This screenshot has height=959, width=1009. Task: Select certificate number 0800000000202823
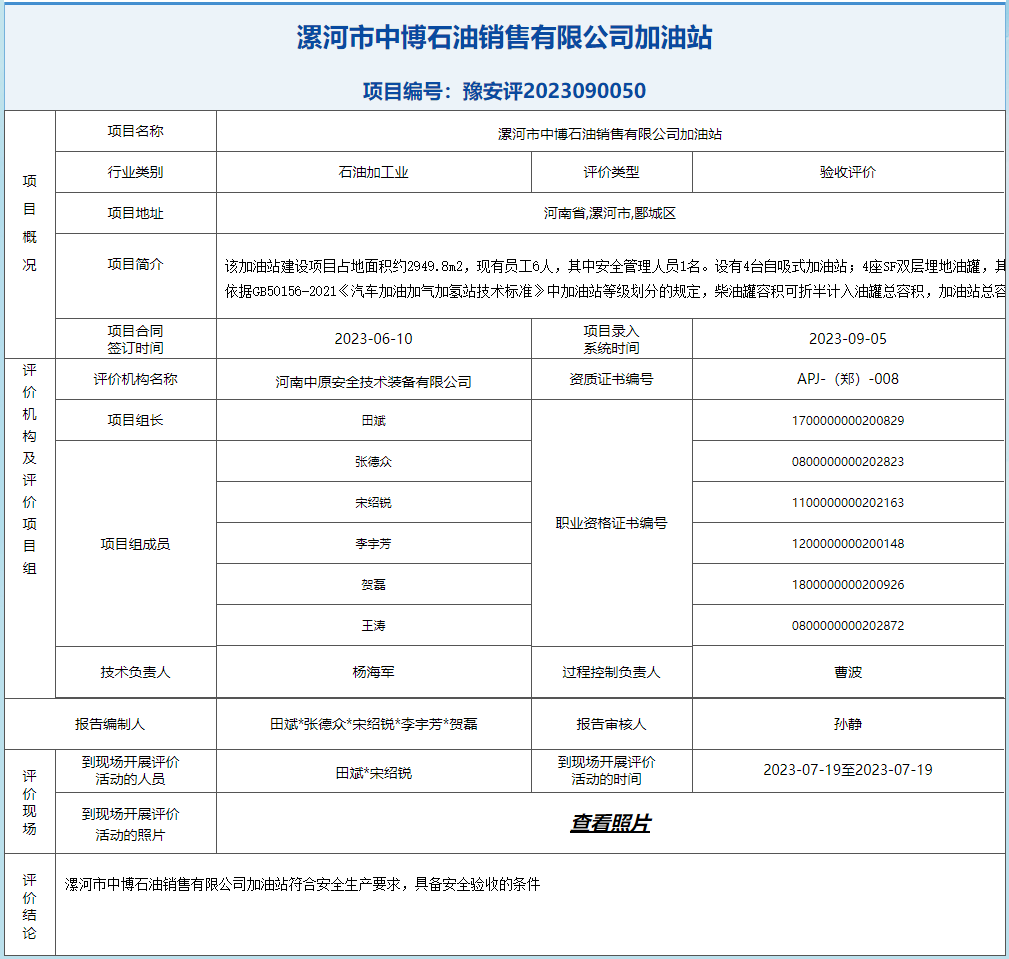click(847, 461)
